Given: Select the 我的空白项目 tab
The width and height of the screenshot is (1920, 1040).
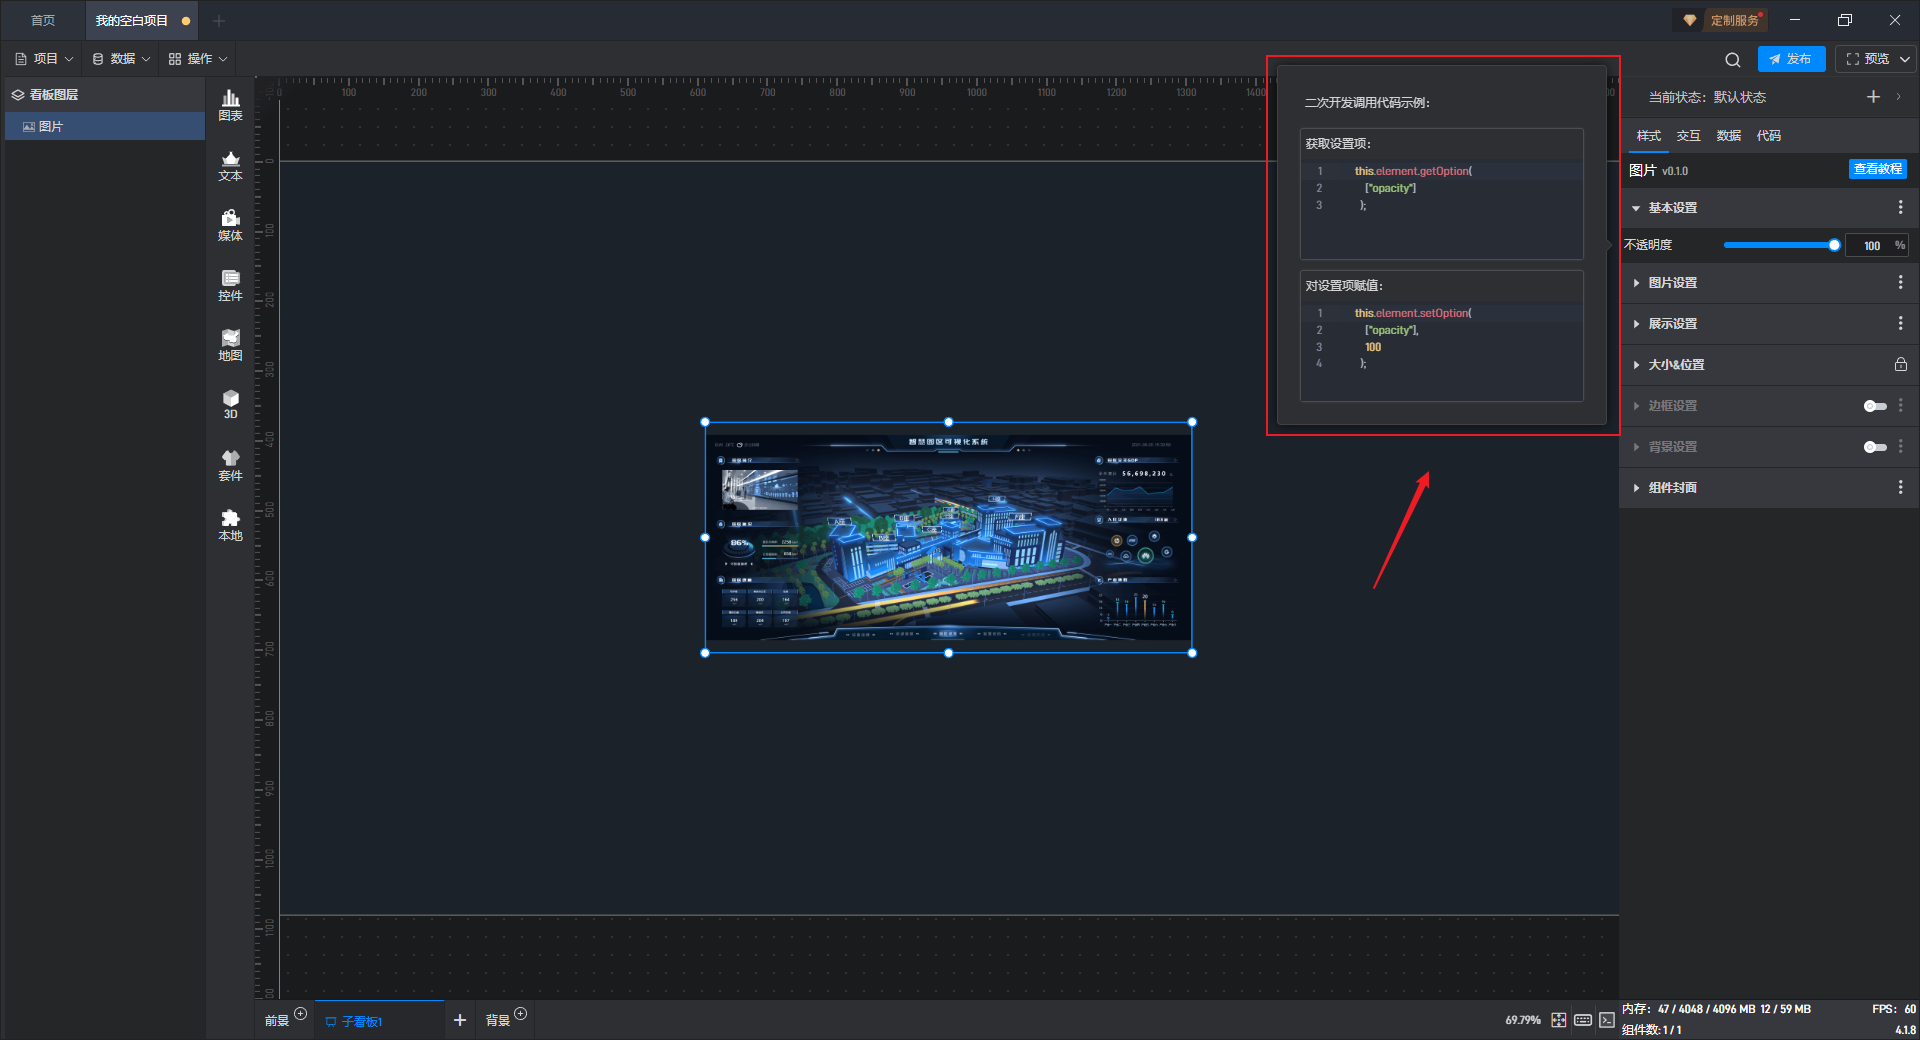Looking at the screenshot, I should (142, 20).
